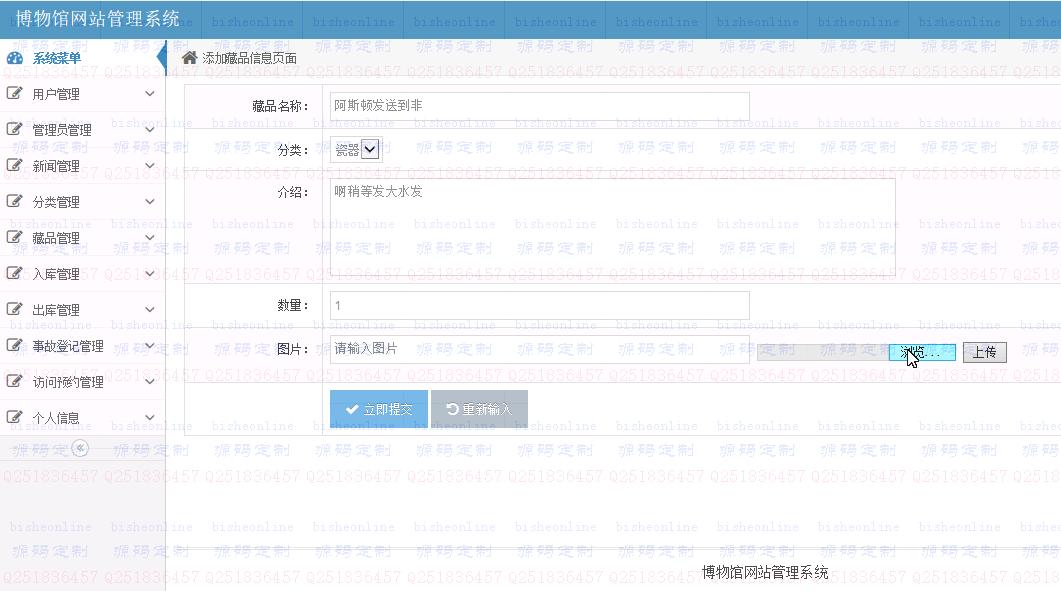Open the 用户管理 menu item
The width and height of the screenshot is (1061, 591).
[x=83, y=94]
